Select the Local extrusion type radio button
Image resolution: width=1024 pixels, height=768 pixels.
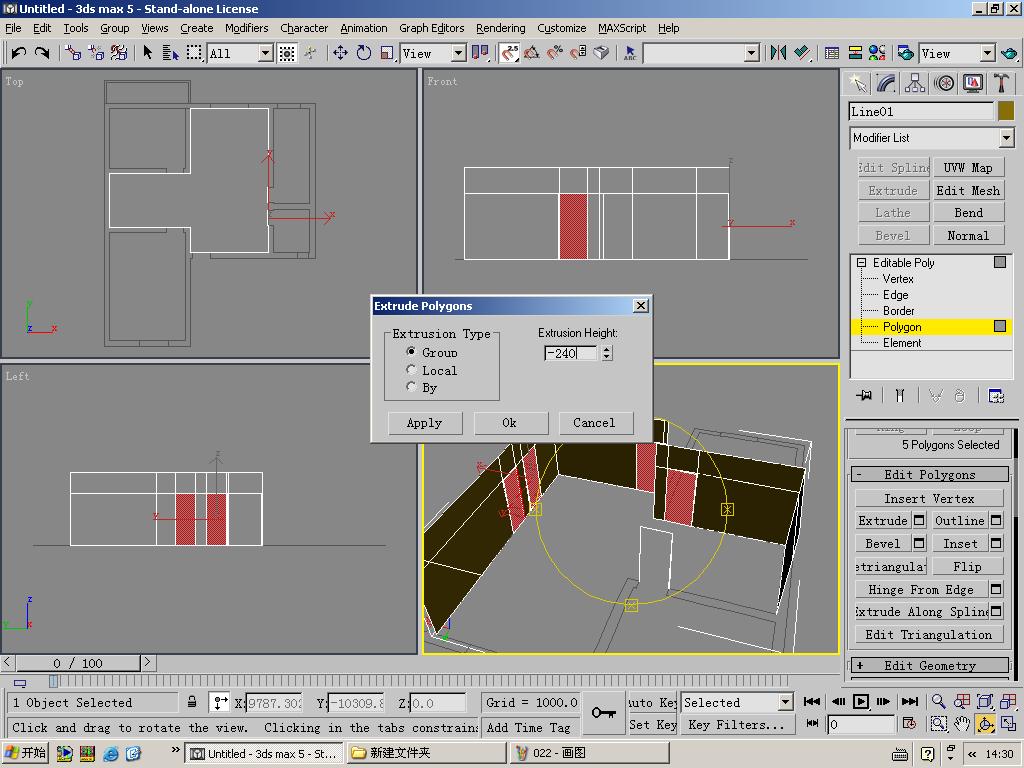click(411, 370)
